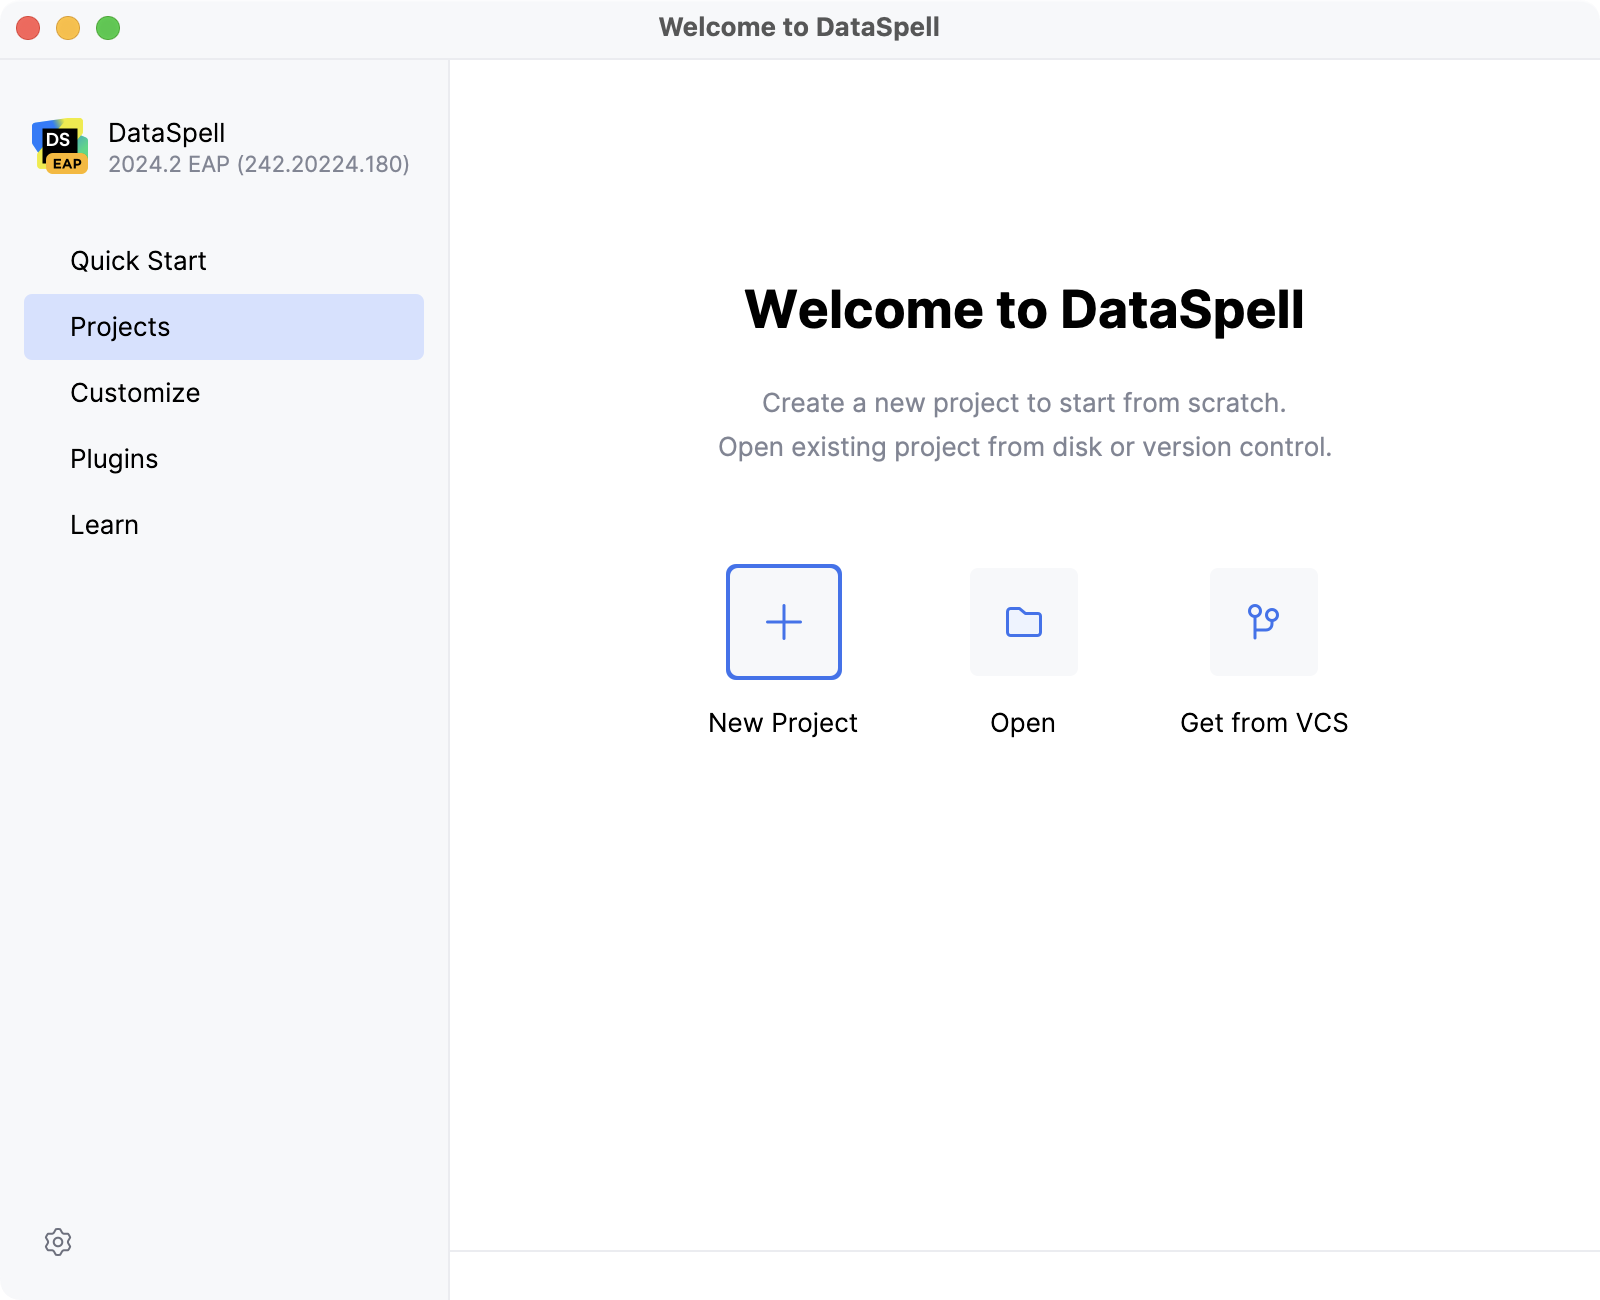This screenshot has height=1300, width=1600.
Task: Click the New Project plus icon
Action: pyautogui.click(x=783, y=621)
